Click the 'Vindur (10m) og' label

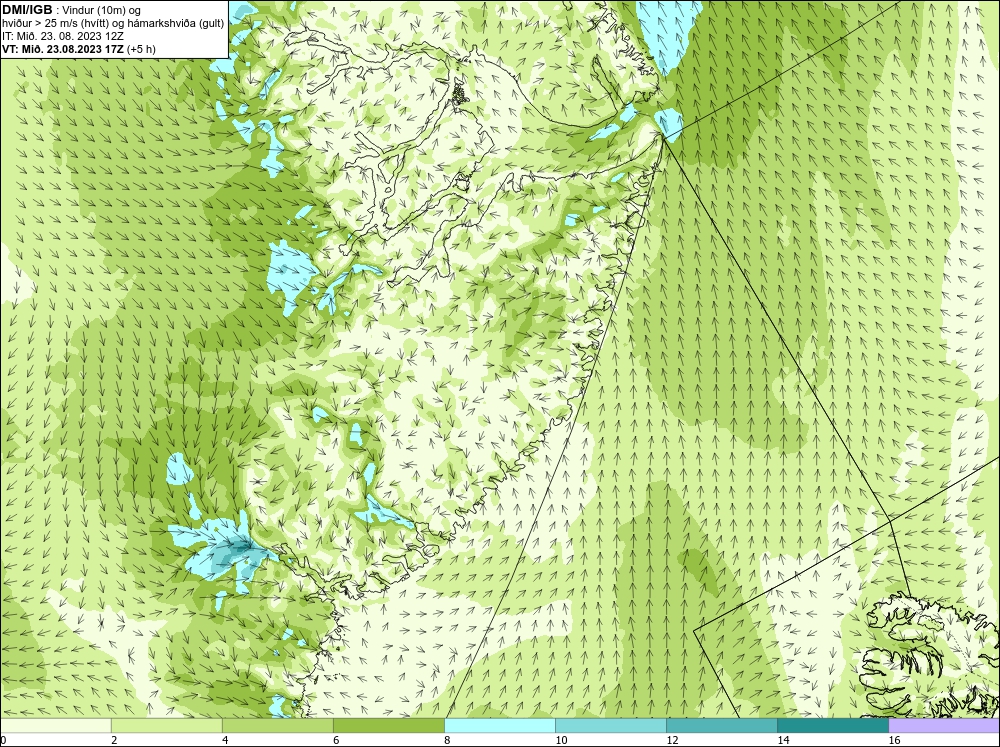click(x=102, y=11)
